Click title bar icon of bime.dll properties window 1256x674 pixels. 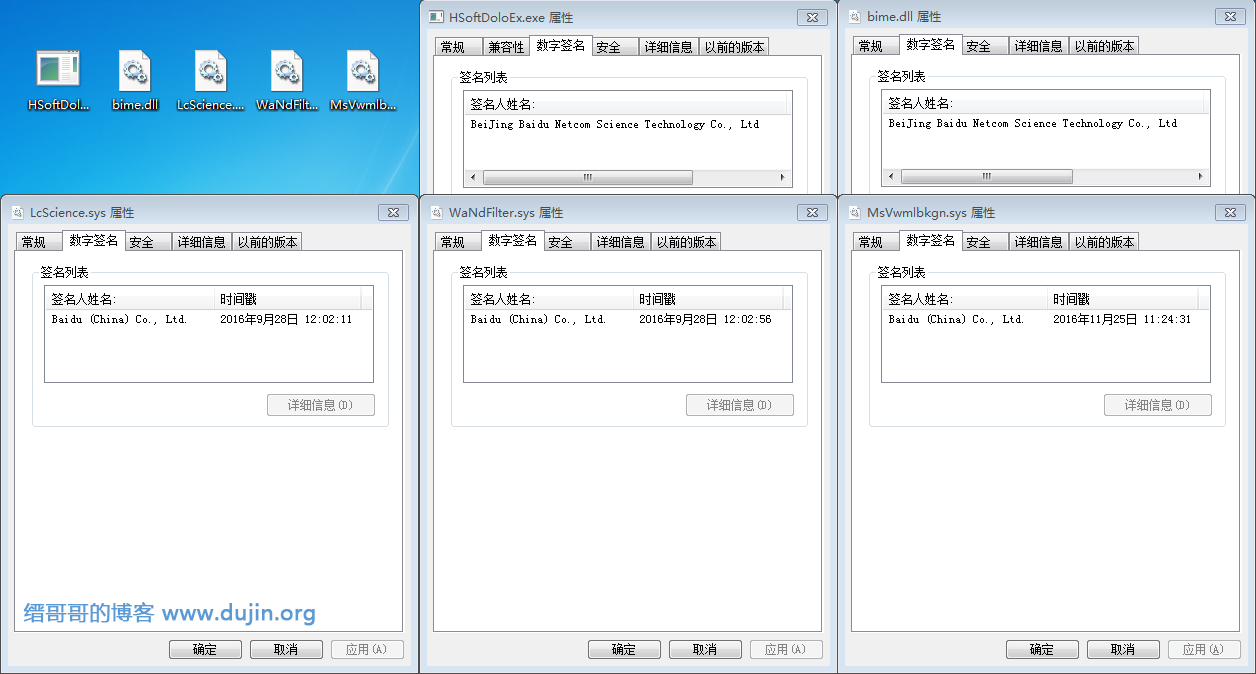click(855, 17)
